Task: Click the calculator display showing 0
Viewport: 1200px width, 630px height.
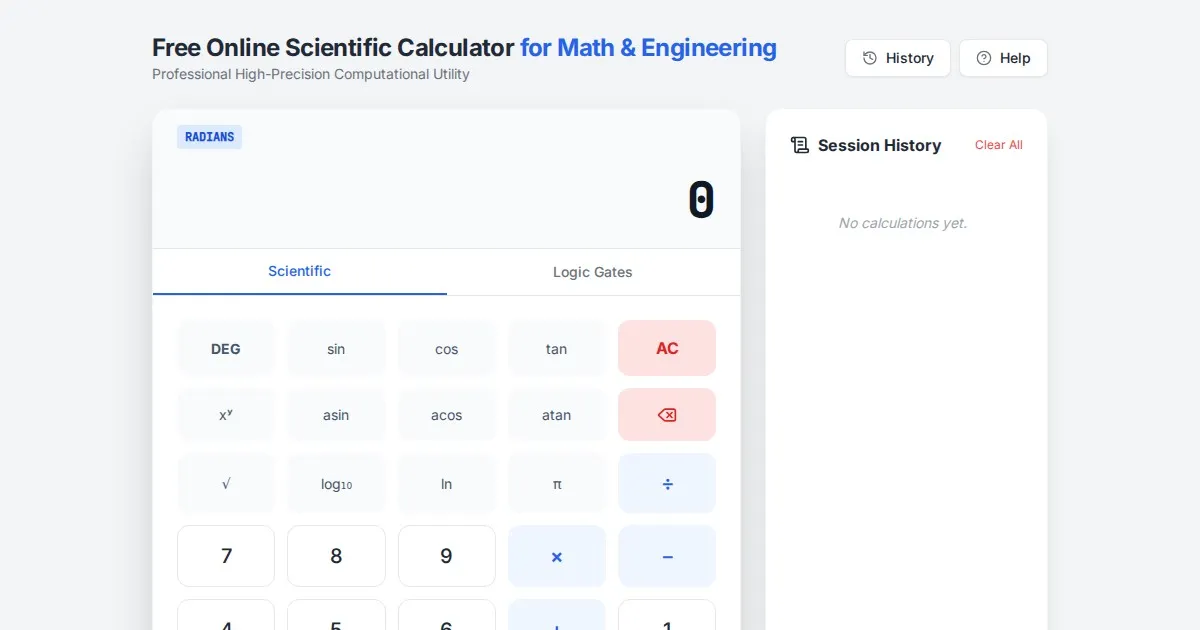Action: pos(700,200)
